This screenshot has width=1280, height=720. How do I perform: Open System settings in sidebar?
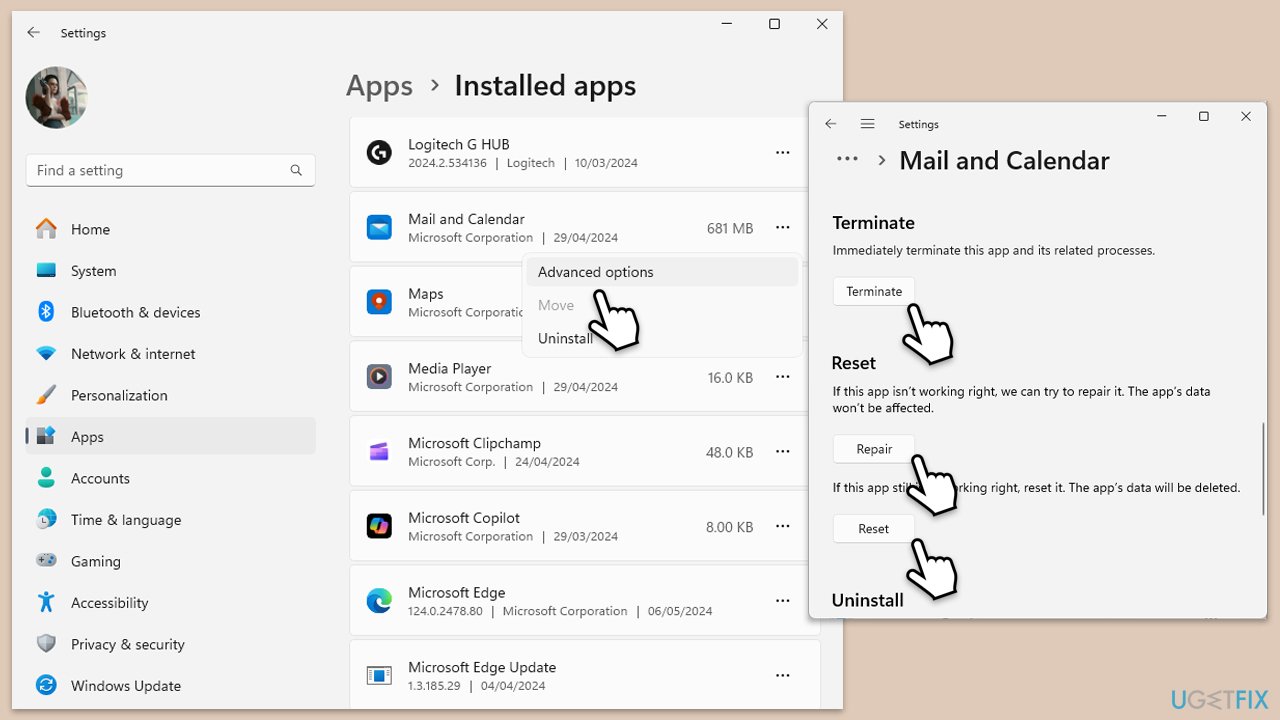(171, 271)
